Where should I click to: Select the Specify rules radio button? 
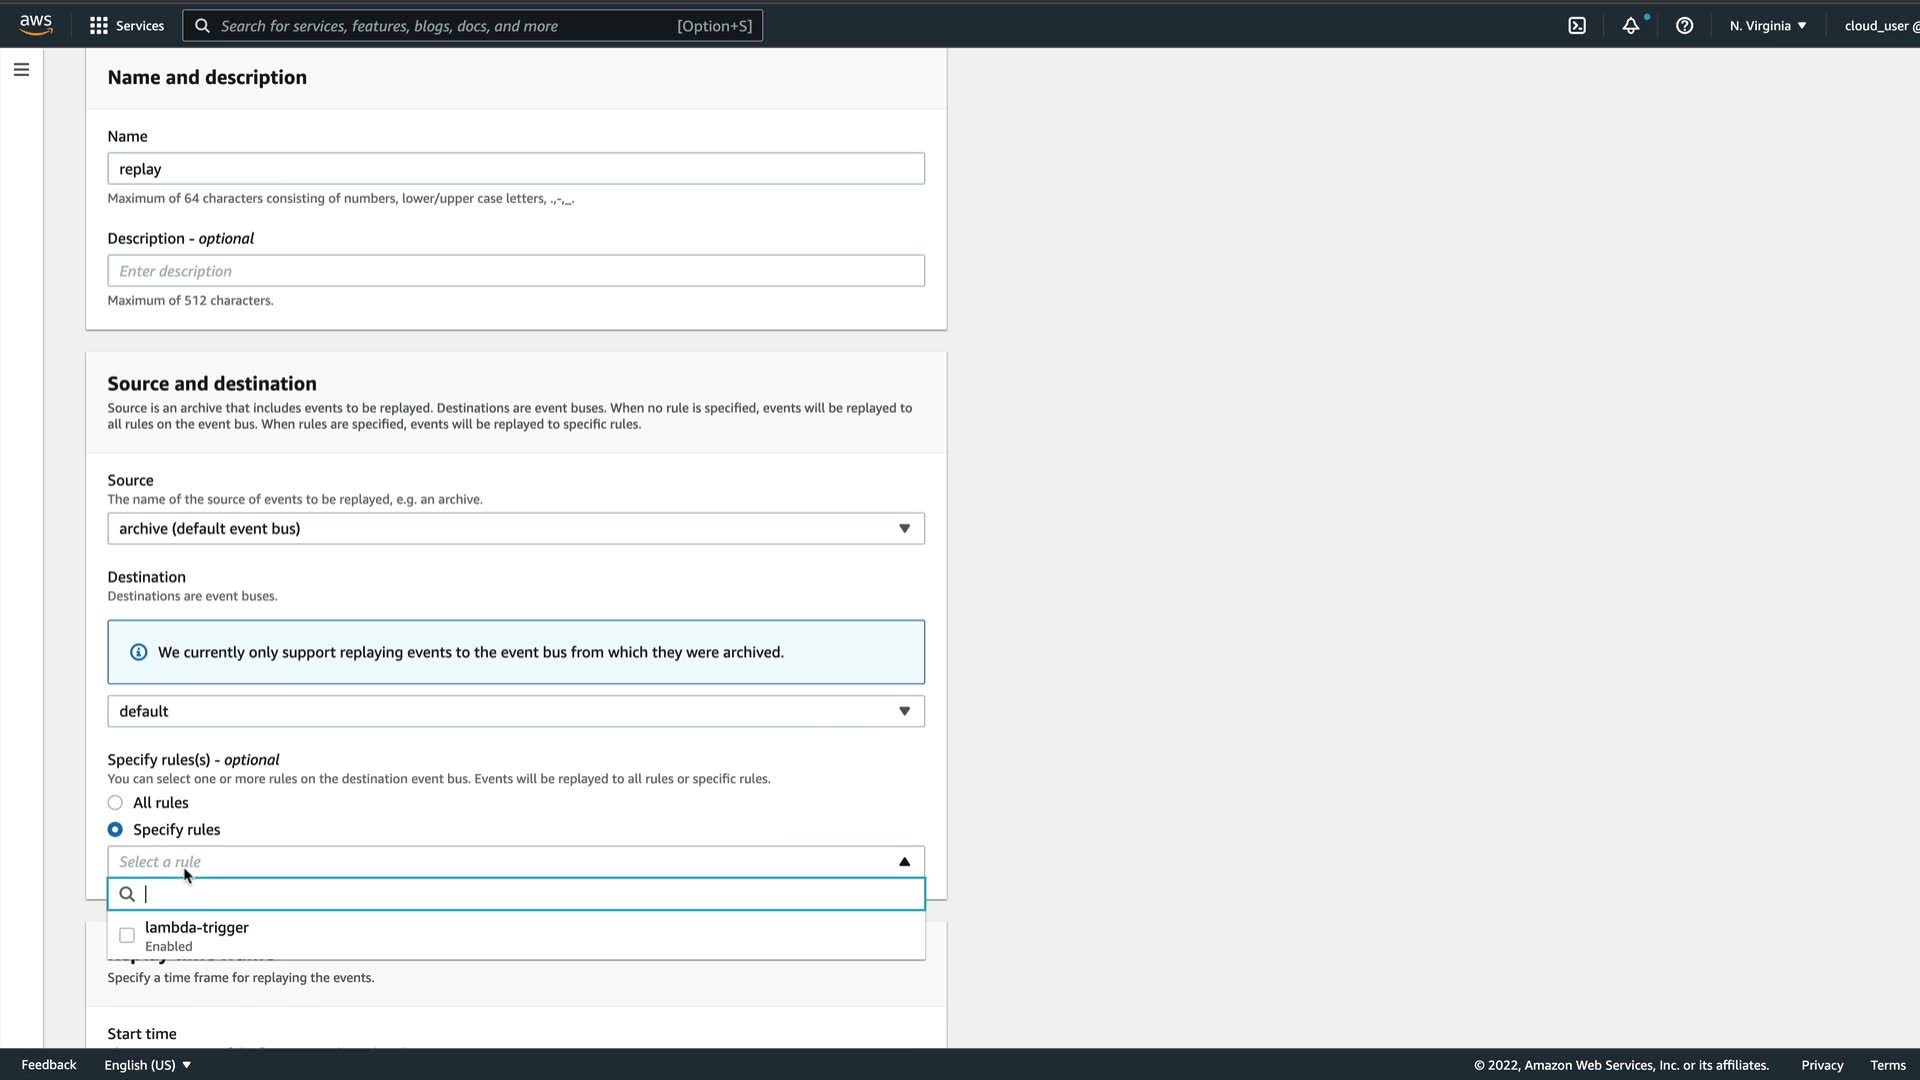tap(115, 830)
